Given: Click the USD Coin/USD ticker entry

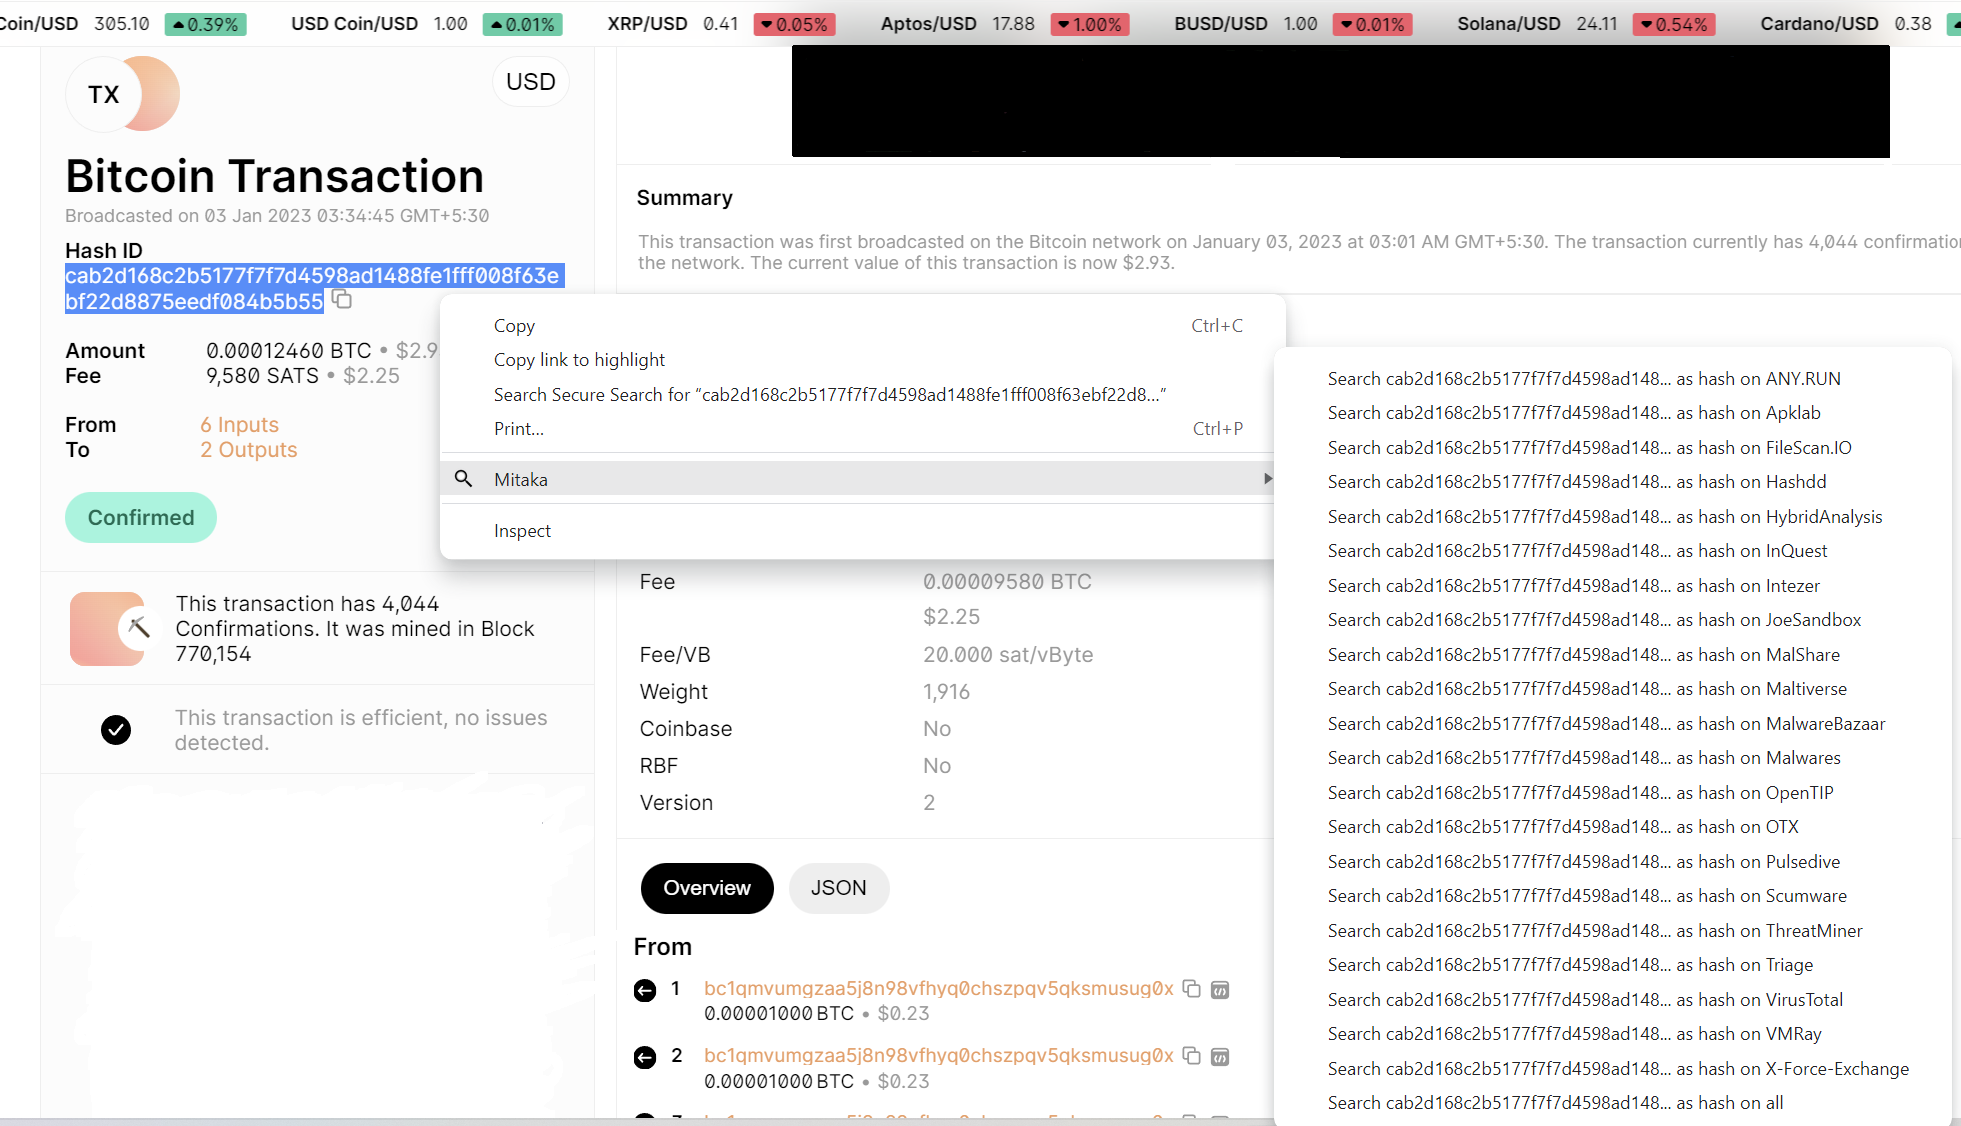Looking at the screenshot, I should (x=427, y=23).
